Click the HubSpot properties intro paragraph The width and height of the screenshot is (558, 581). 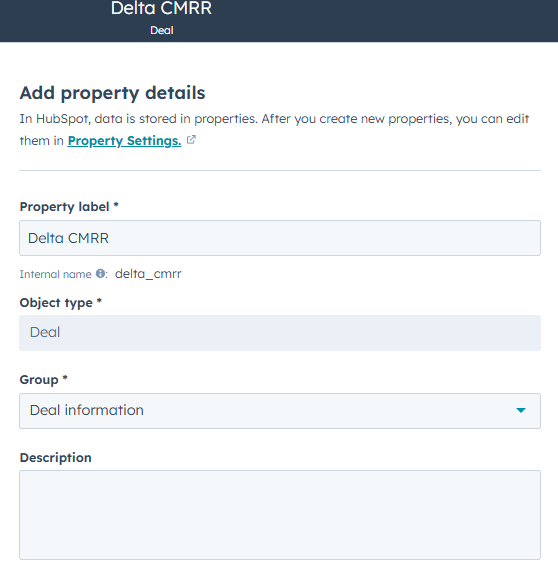coord(274,130)
